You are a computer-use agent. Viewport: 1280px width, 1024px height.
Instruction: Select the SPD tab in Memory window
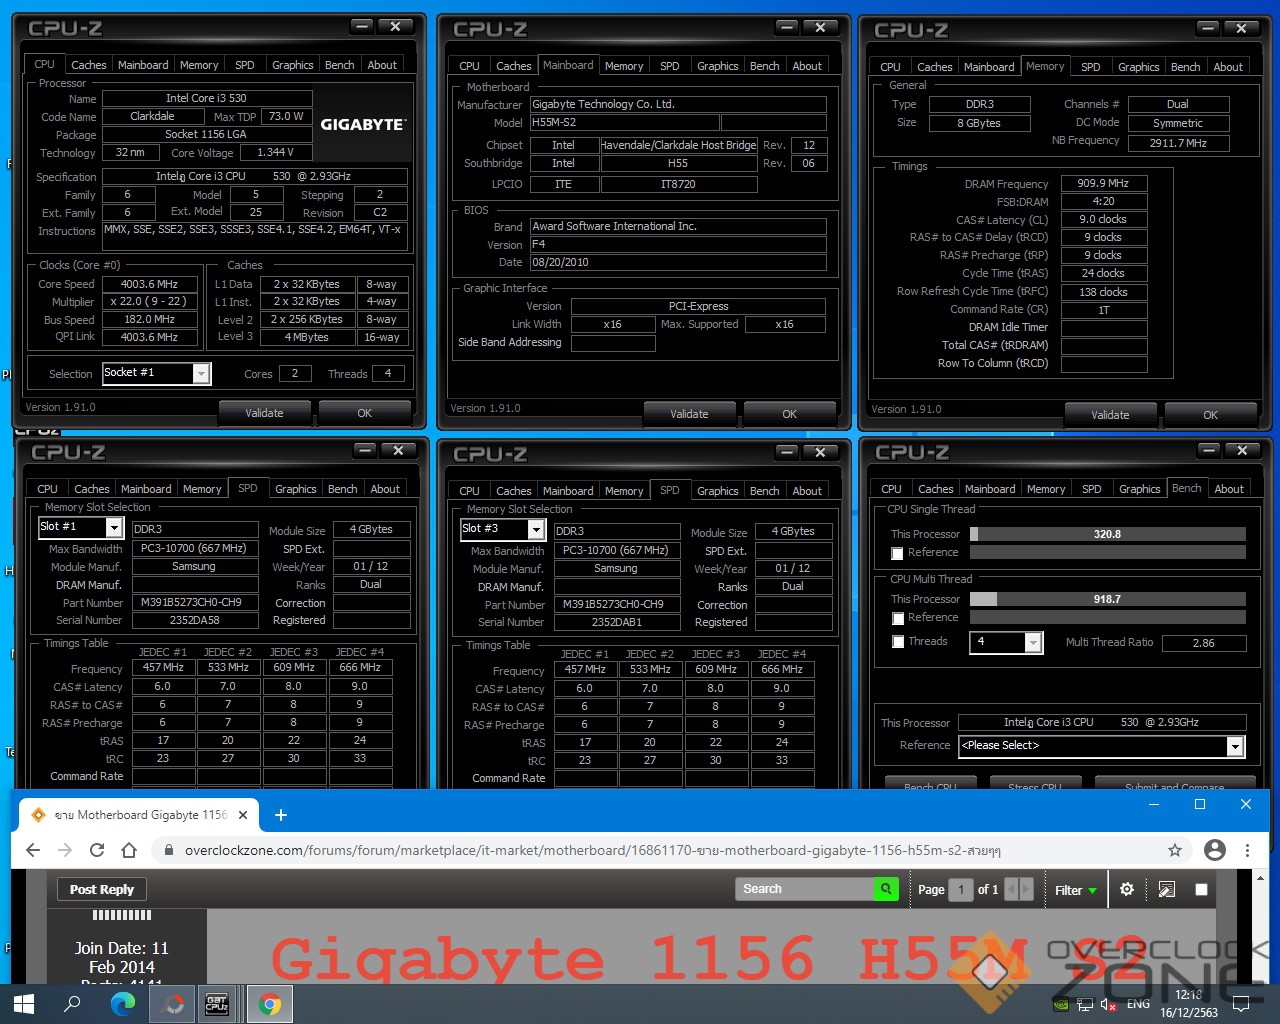coord(1090,67)
